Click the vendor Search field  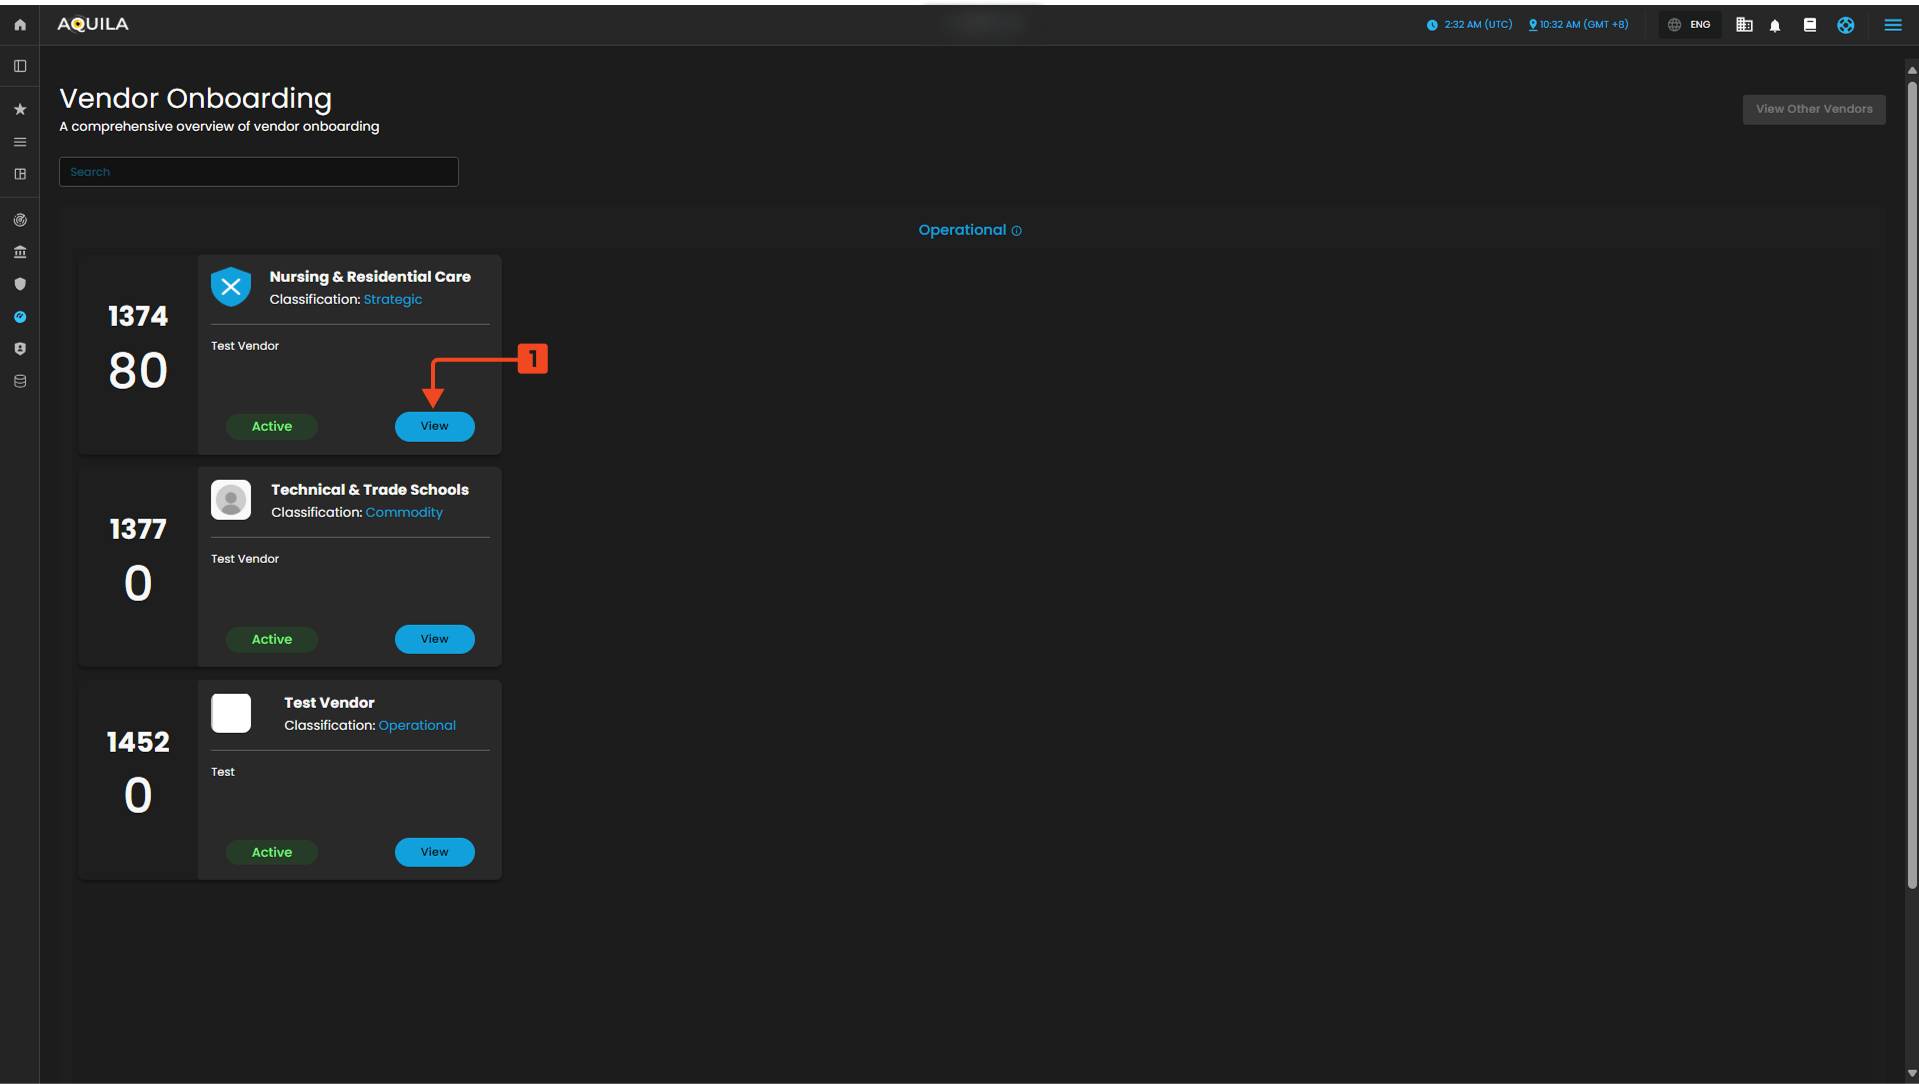coord(258,172)
